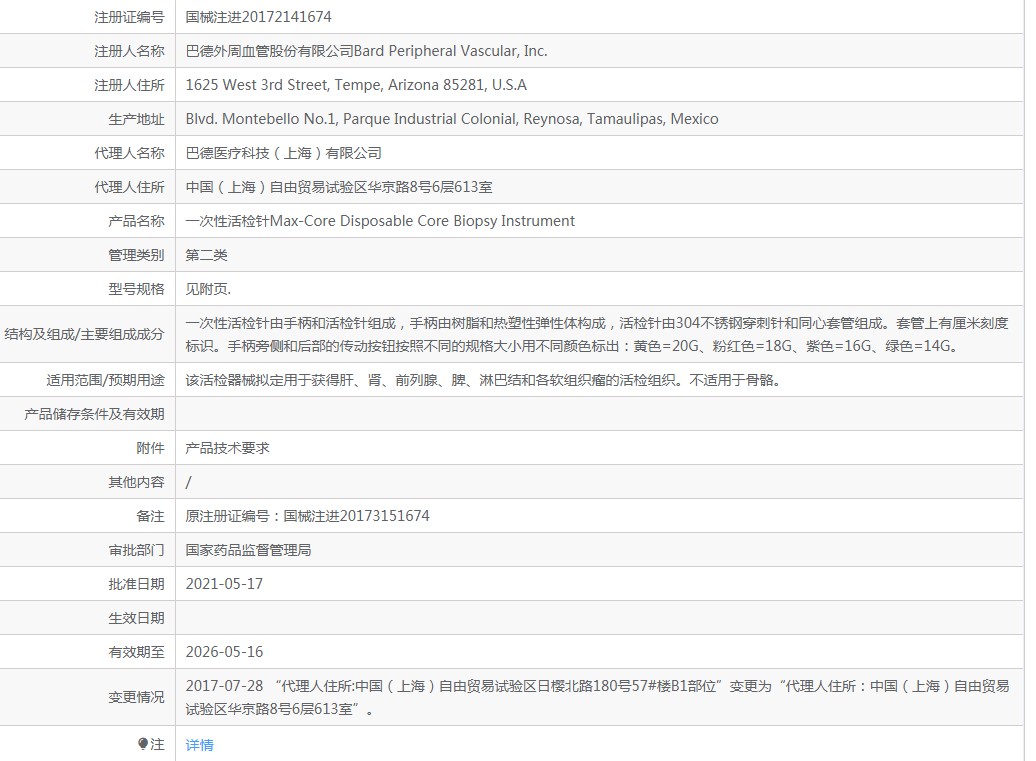Click the change record dated 2017-07-28
The image size is (1036, 761).
pos(597,698)
